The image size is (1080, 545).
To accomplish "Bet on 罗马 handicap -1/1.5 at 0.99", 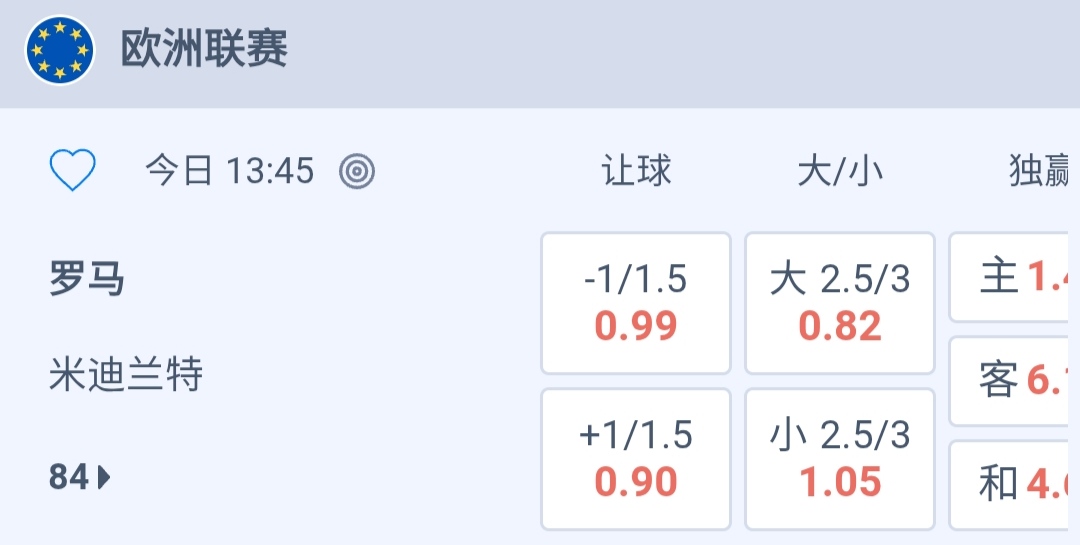I will [636, 303].
